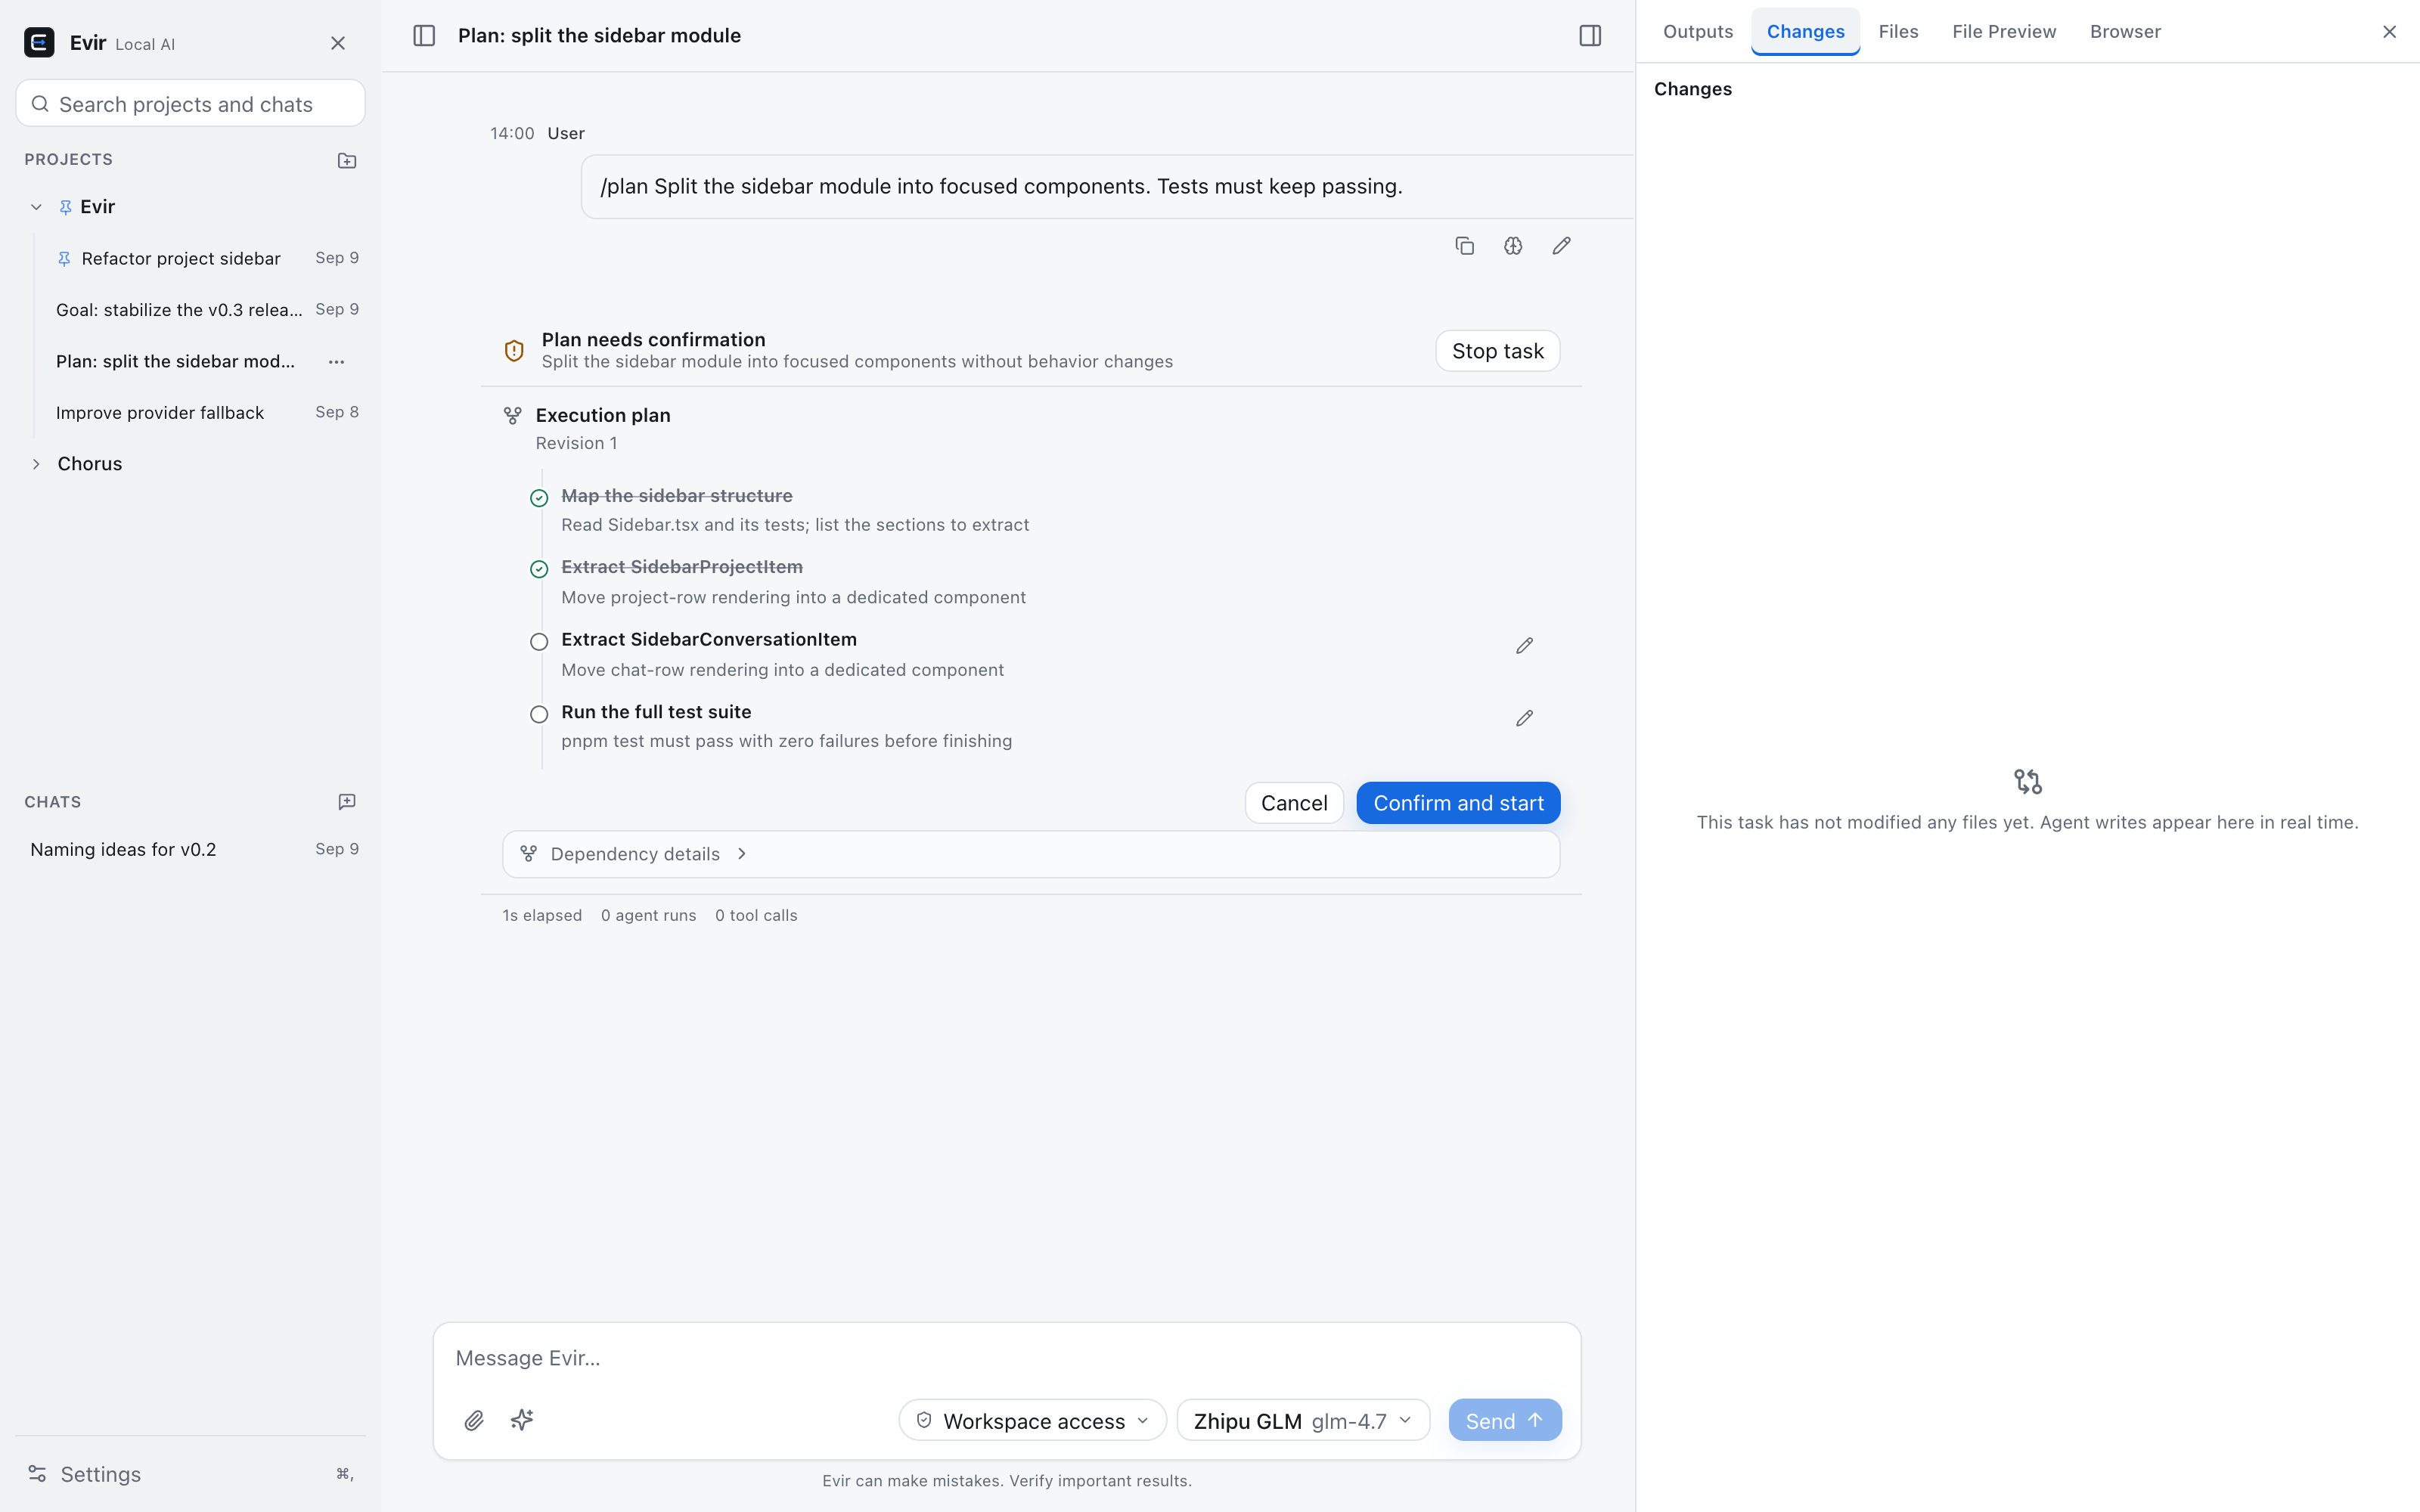Screen dimensions: 2420x1512
Task: Switch to File Preview tab
Action: [2004, 32]
